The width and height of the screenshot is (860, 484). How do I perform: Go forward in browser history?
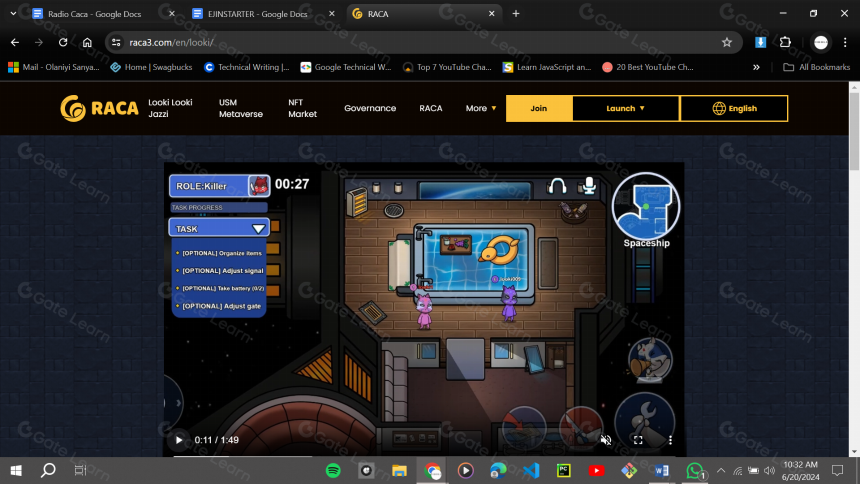point(38,42)
